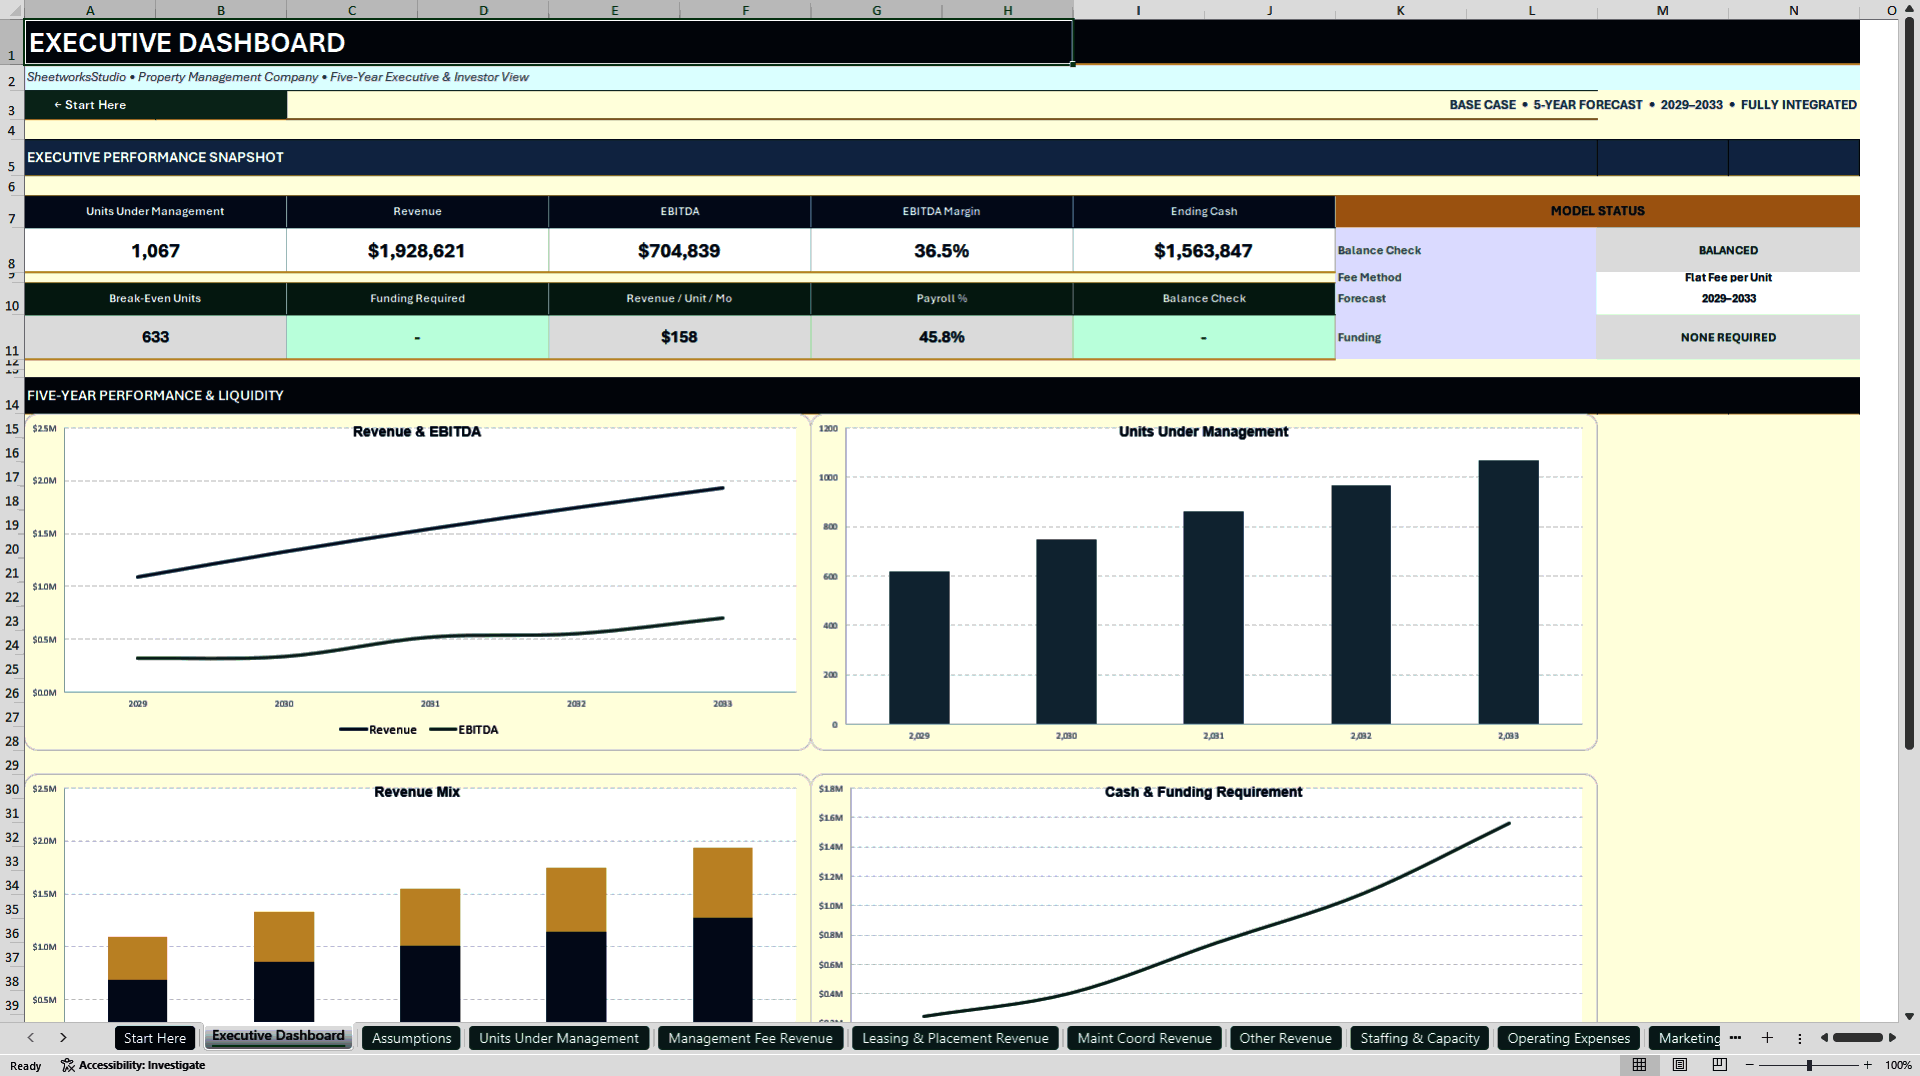This screenshot has width=1920, height=1076.
Task: Click zoom out minus button
Action: 1750,1065
